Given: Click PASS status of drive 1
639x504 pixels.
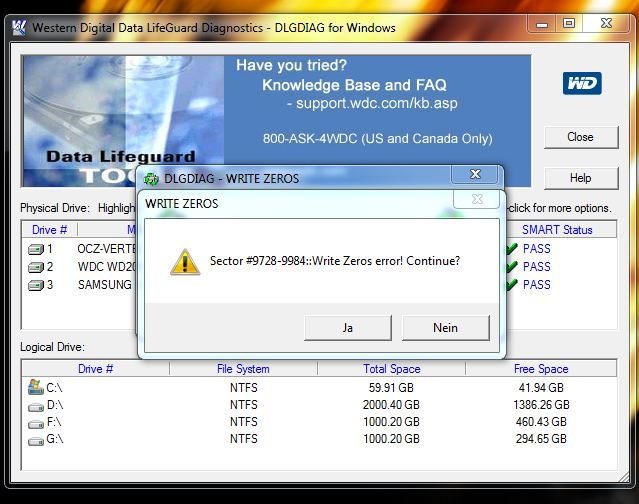Looking at the screenshot, I should (537, 249).
